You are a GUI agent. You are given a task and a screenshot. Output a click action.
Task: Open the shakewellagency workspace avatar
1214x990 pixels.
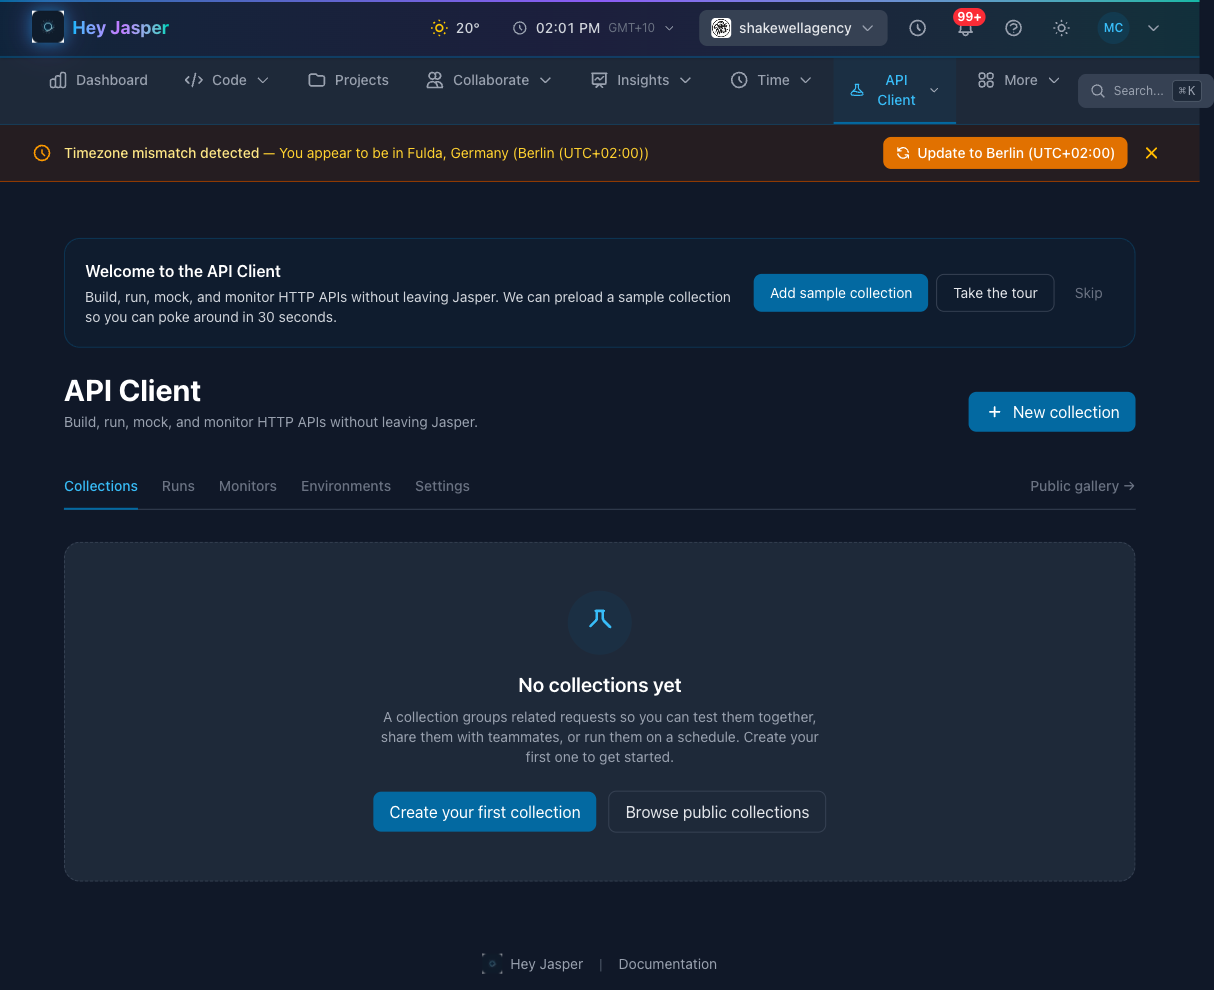tap(721, 28)
